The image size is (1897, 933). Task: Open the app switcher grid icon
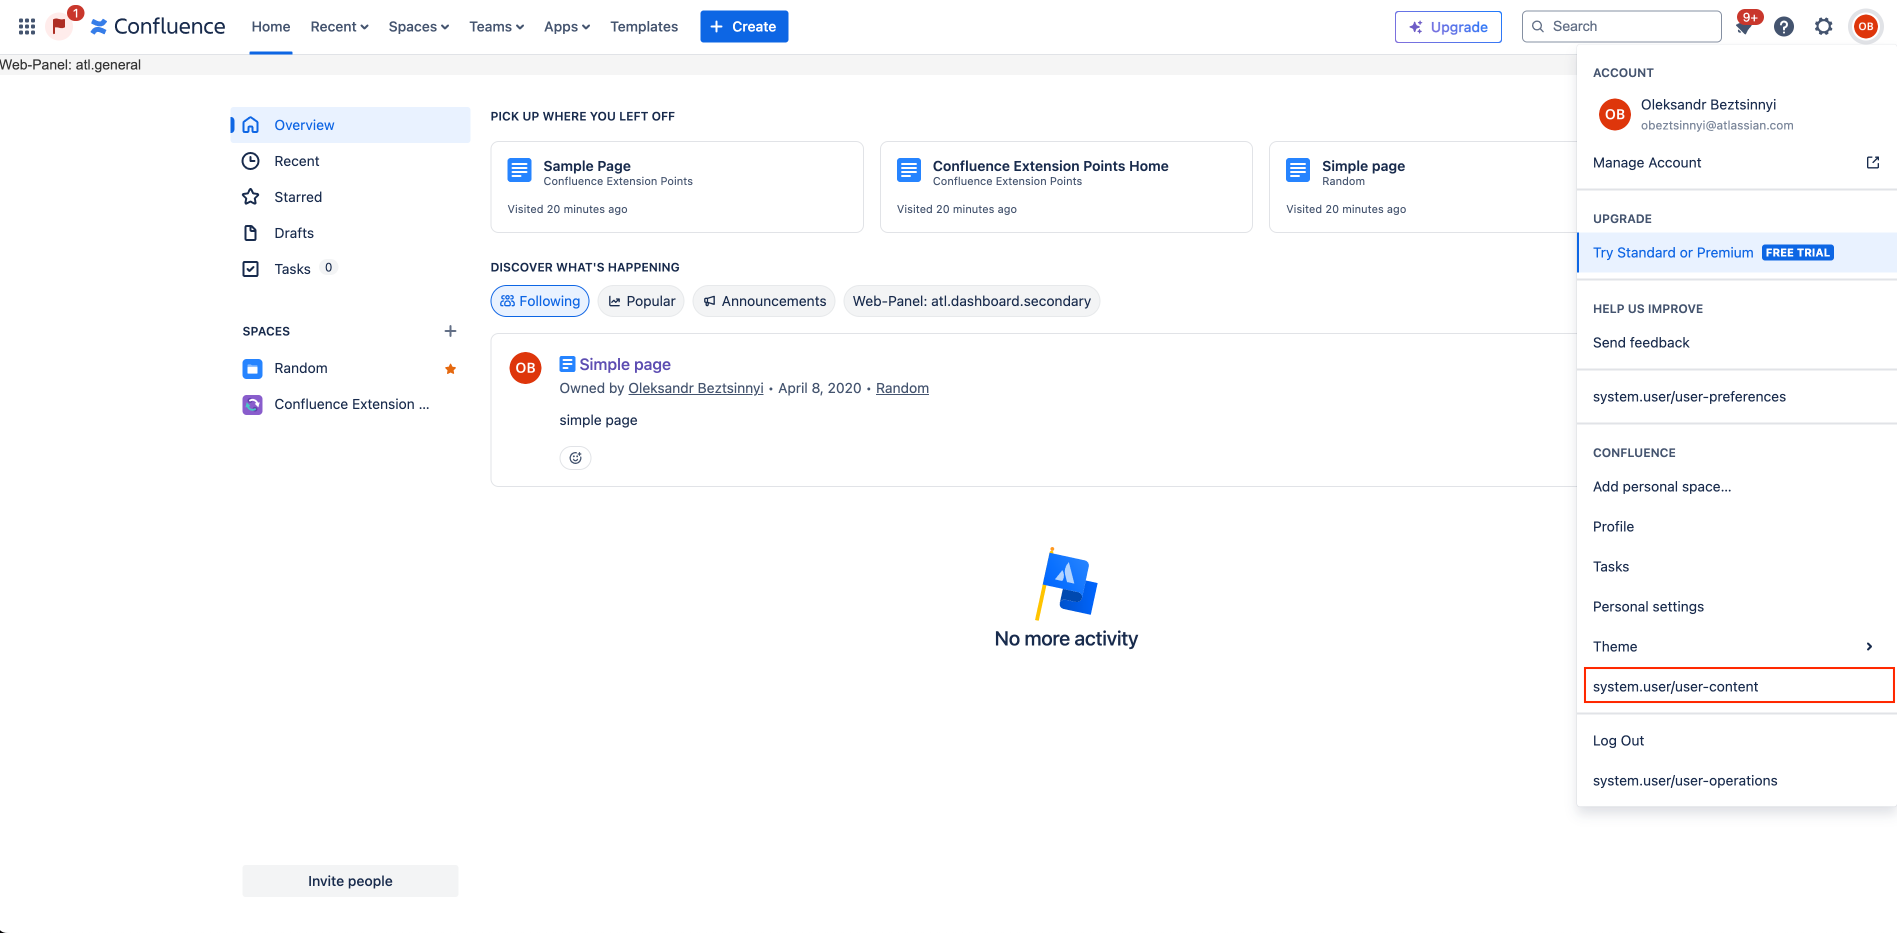click(27, 27)
